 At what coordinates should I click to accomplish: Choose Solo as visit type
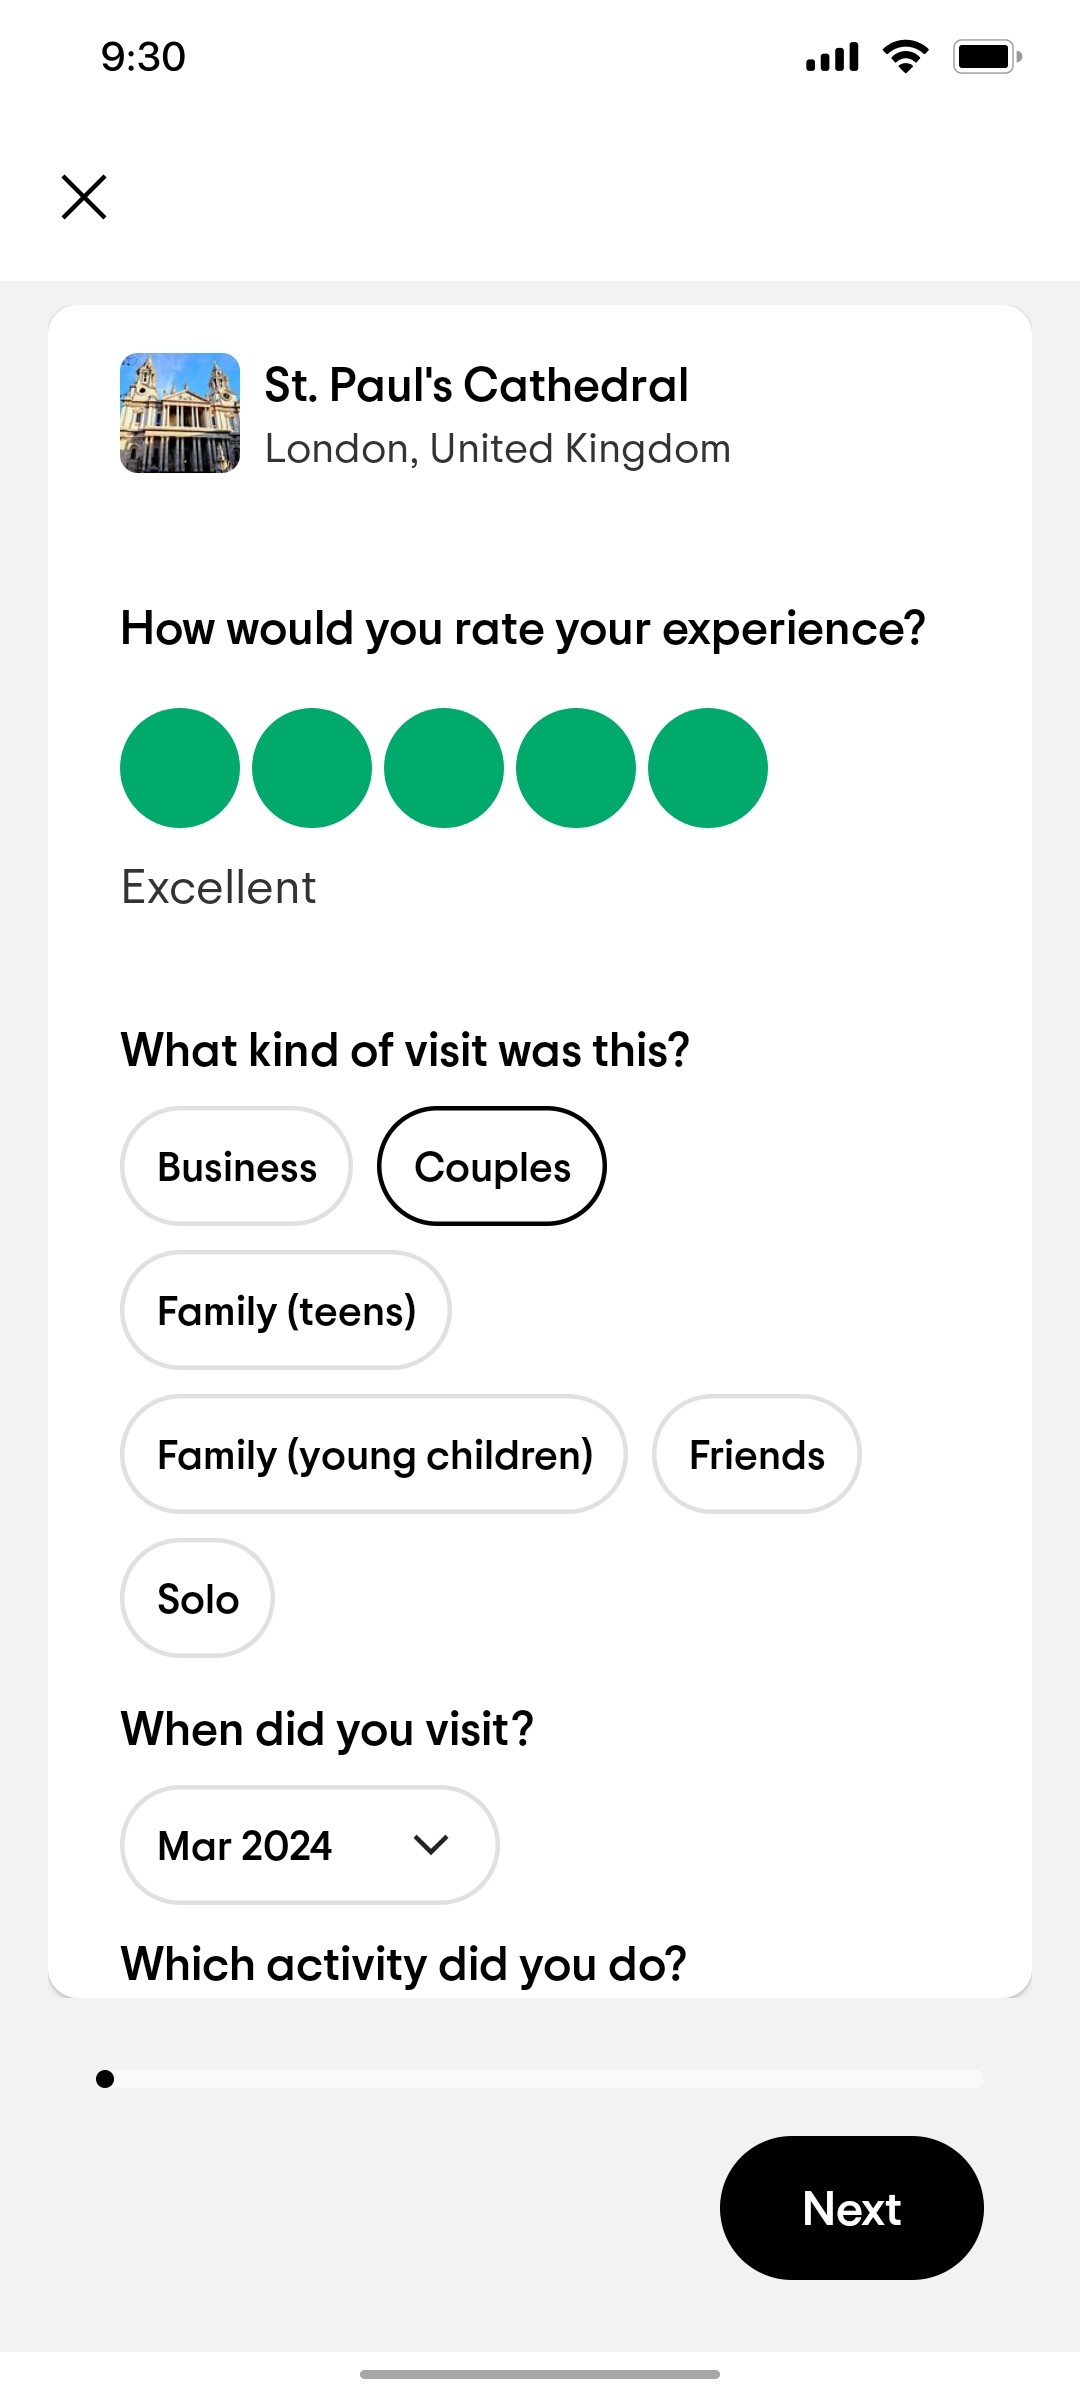point(197,1598)
